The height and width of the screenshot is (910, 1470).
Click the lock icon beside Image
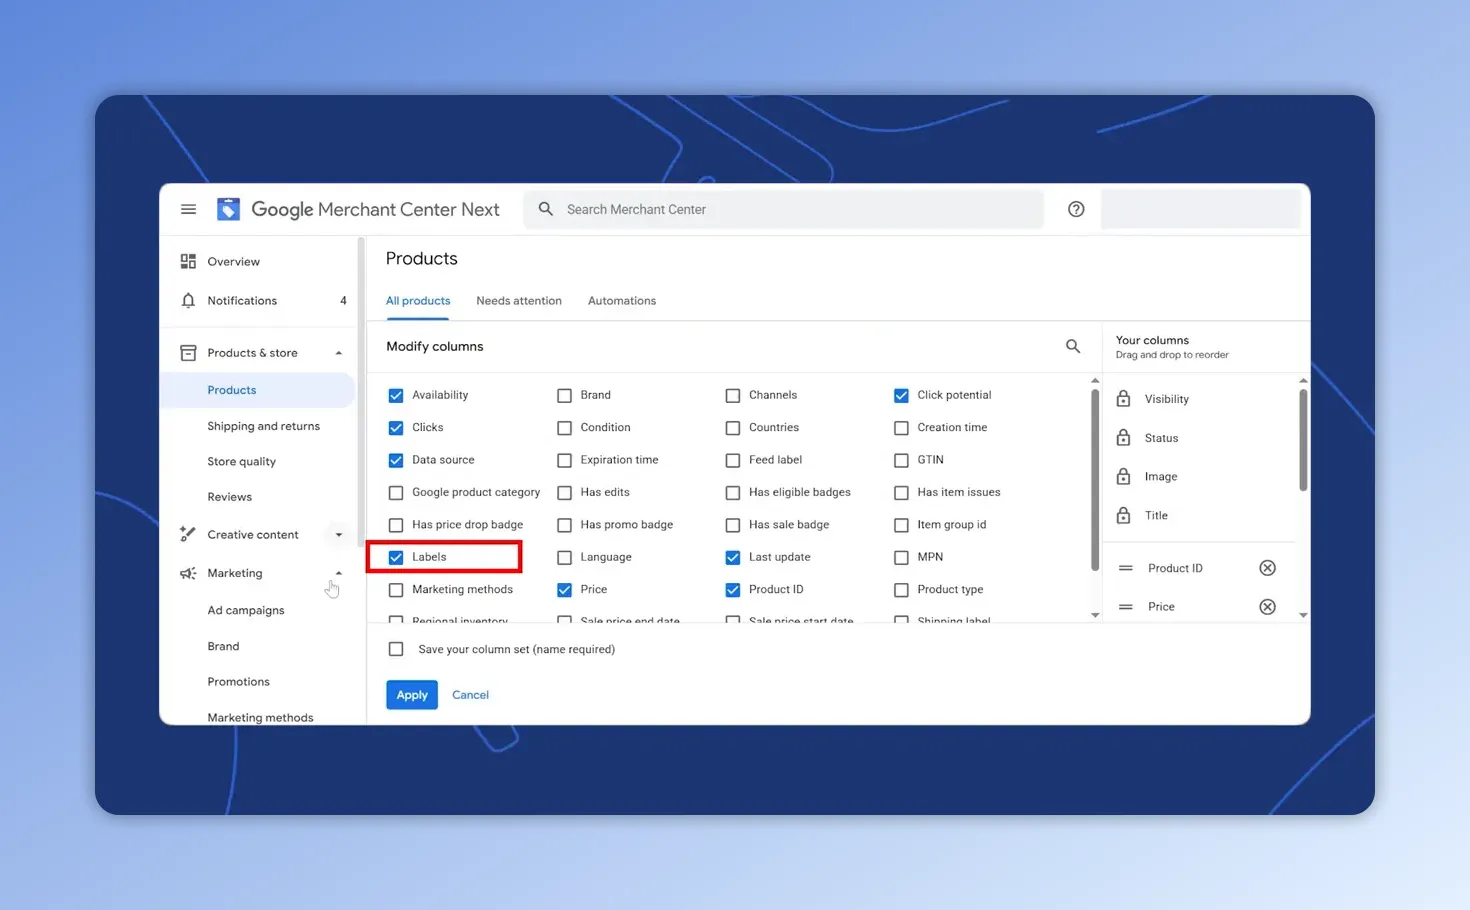(x=1124, y=476)
